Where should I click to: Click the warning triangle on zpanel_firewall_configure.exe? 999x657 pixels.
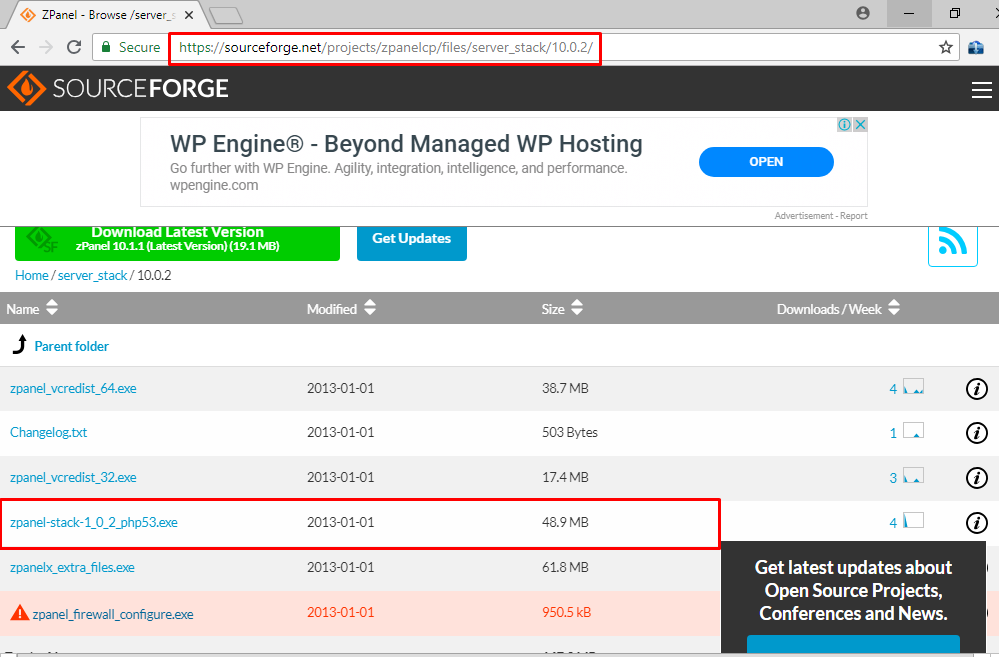point(17,613)
